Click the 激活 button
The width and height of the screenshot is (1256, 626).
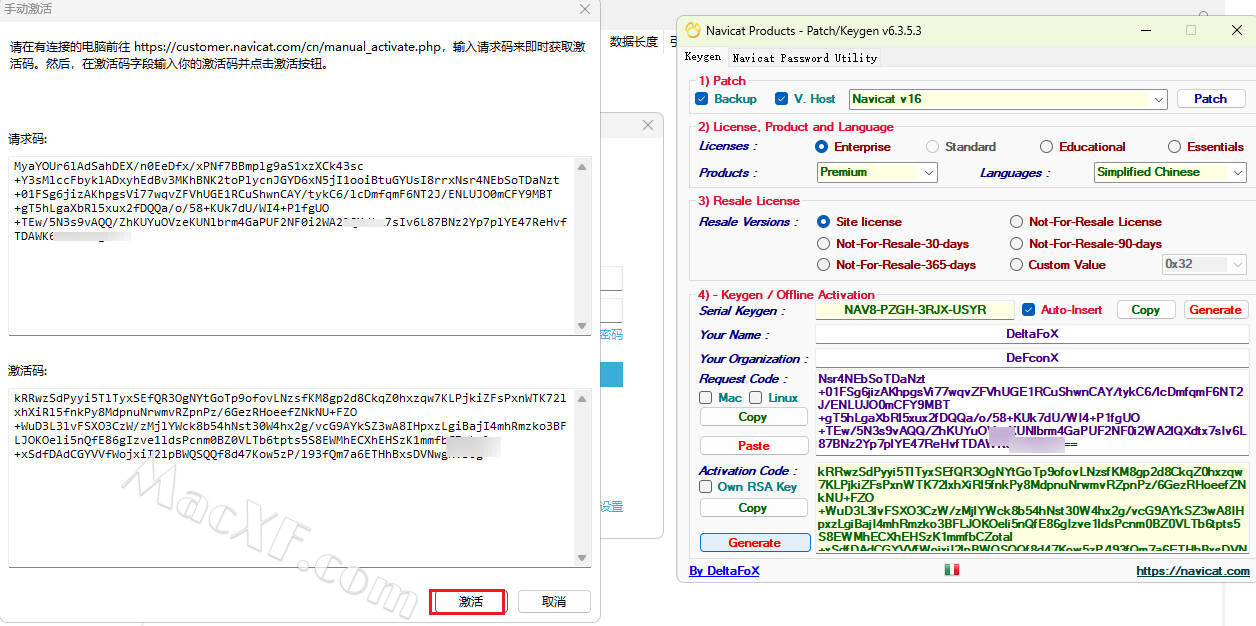coord(470,602)
